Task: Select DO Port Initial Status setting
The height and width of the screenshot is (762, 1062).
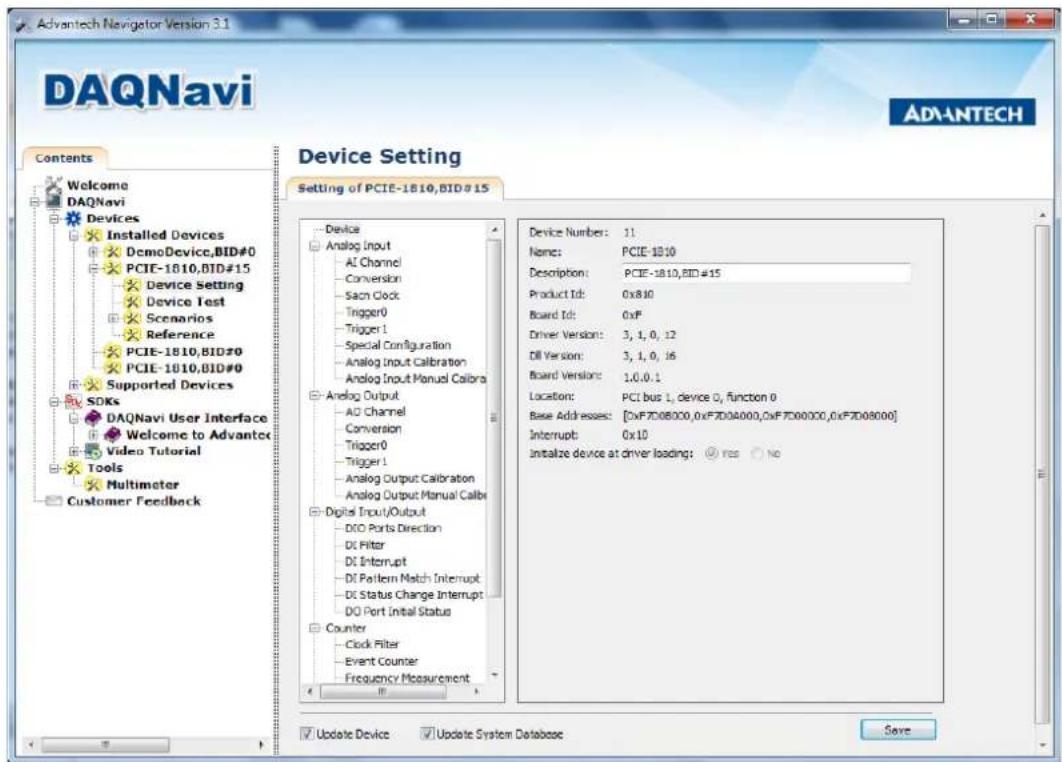Action: click(398, 611)
